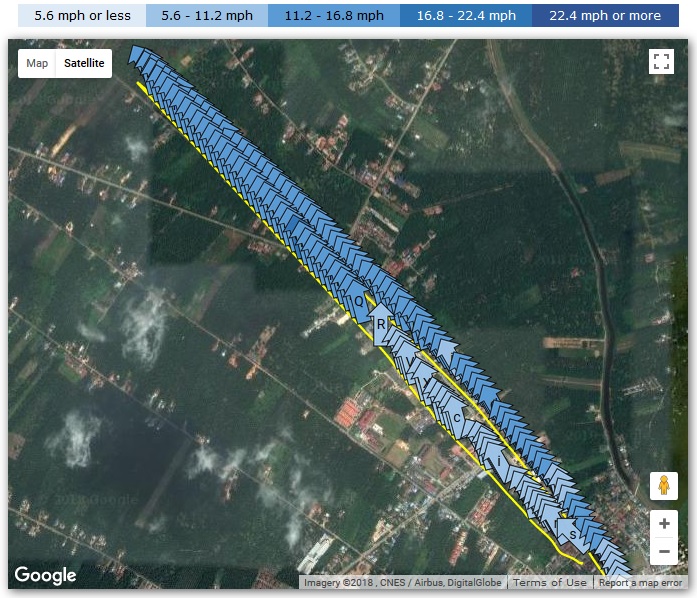Click the 5.6 - 11.2 mph legend swatch
The width and height of the screenshot is (697, 598).
(206, 16)
